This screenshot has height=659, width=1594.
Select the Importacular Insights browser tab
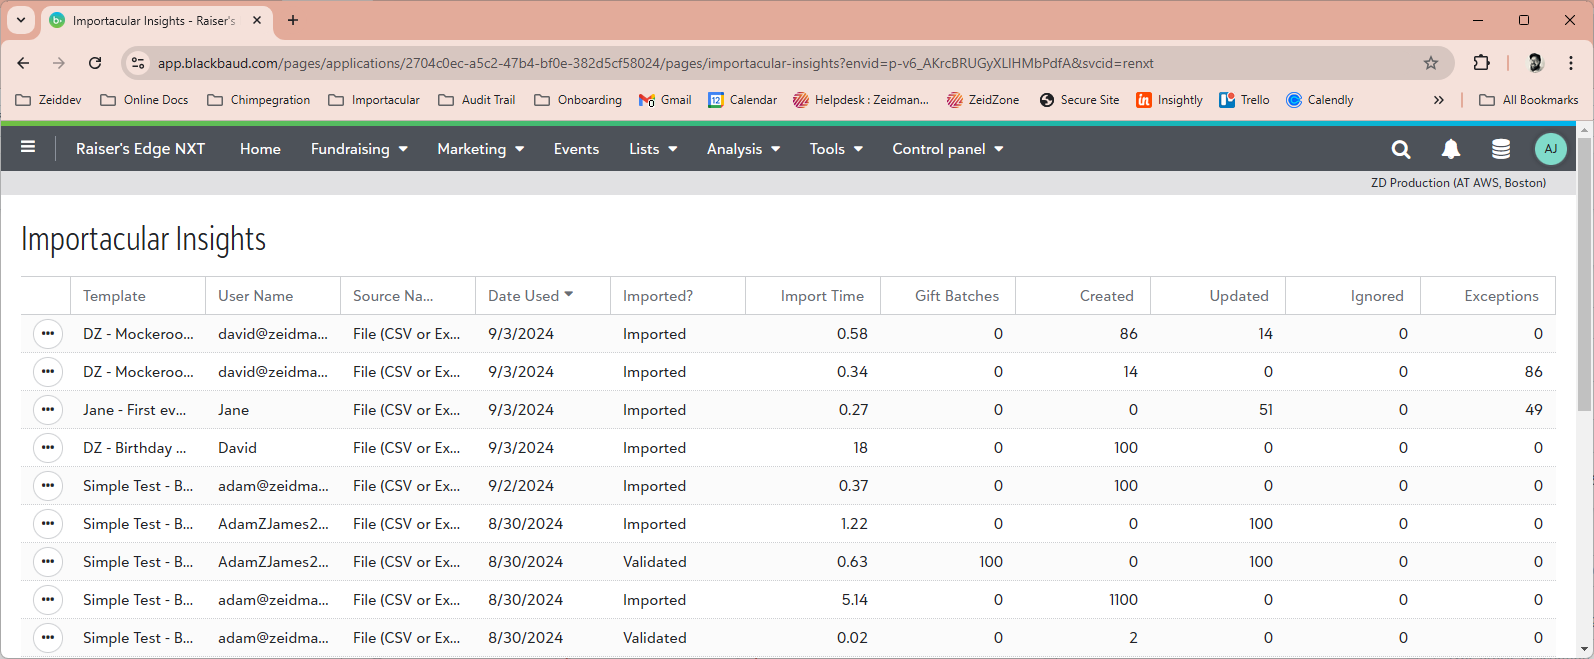click(155, 20)
